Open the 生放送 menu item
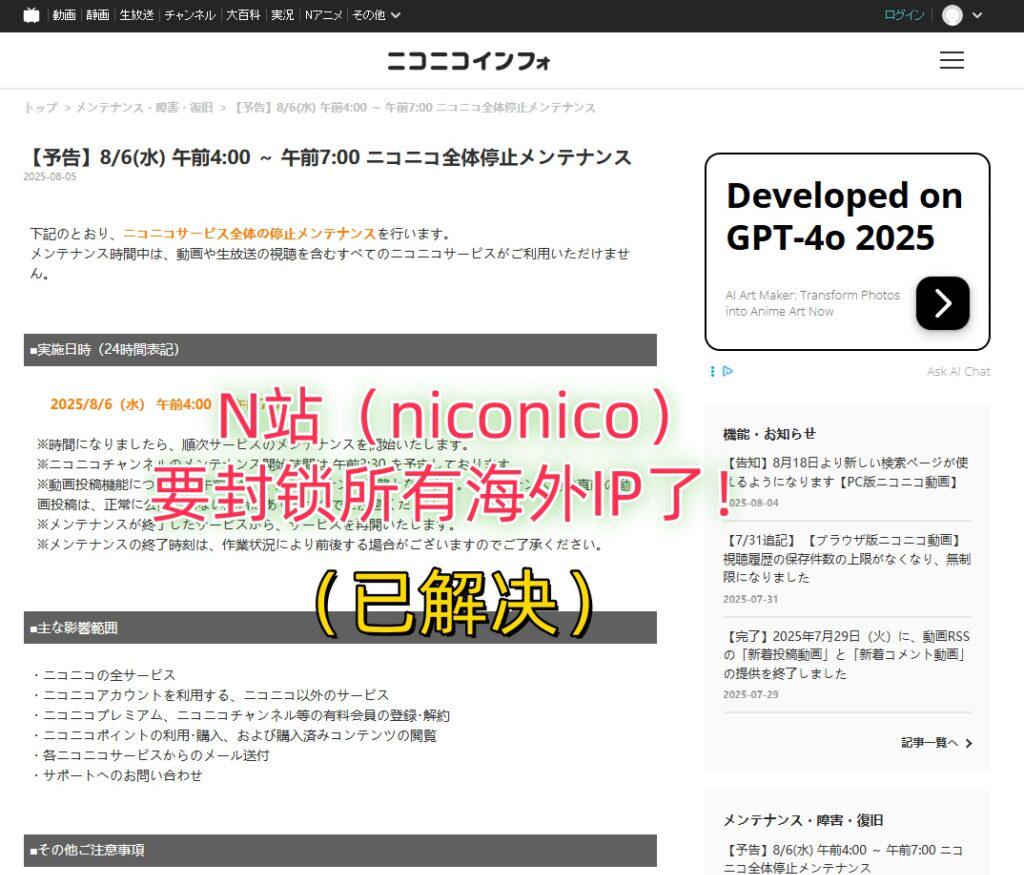The width and height of the screenshot is (1024, 875). [136, 15]
